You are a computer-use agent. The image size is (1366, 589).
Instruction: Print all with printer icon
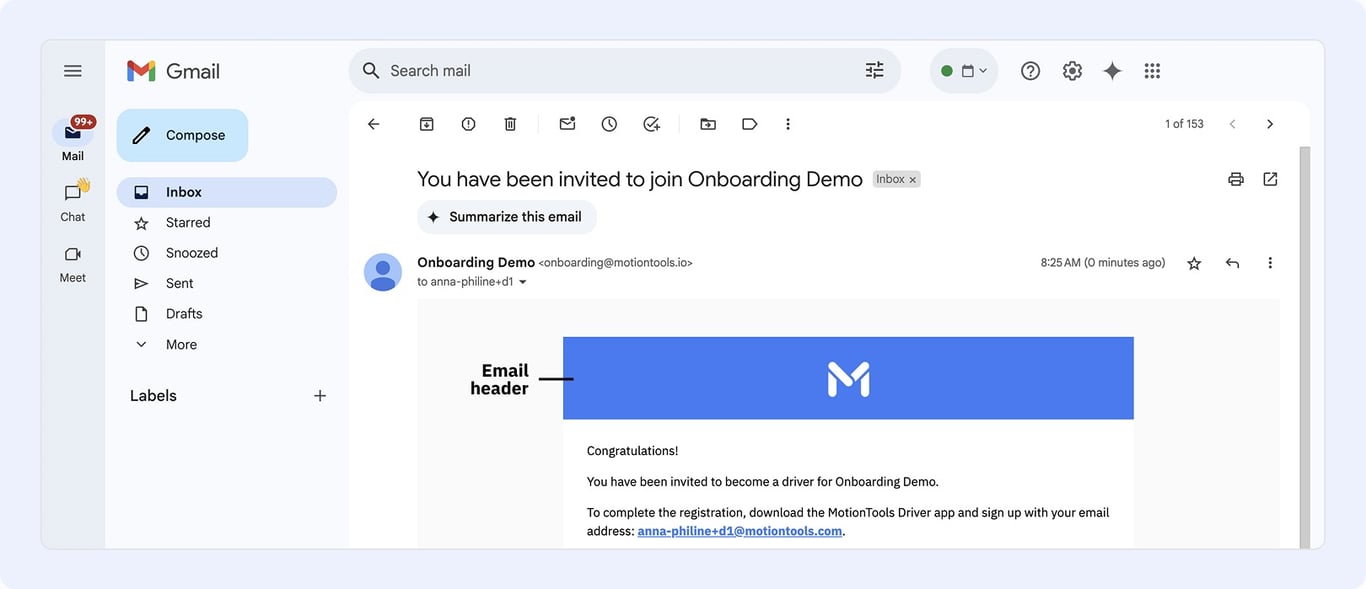[x=1236, y=179]
